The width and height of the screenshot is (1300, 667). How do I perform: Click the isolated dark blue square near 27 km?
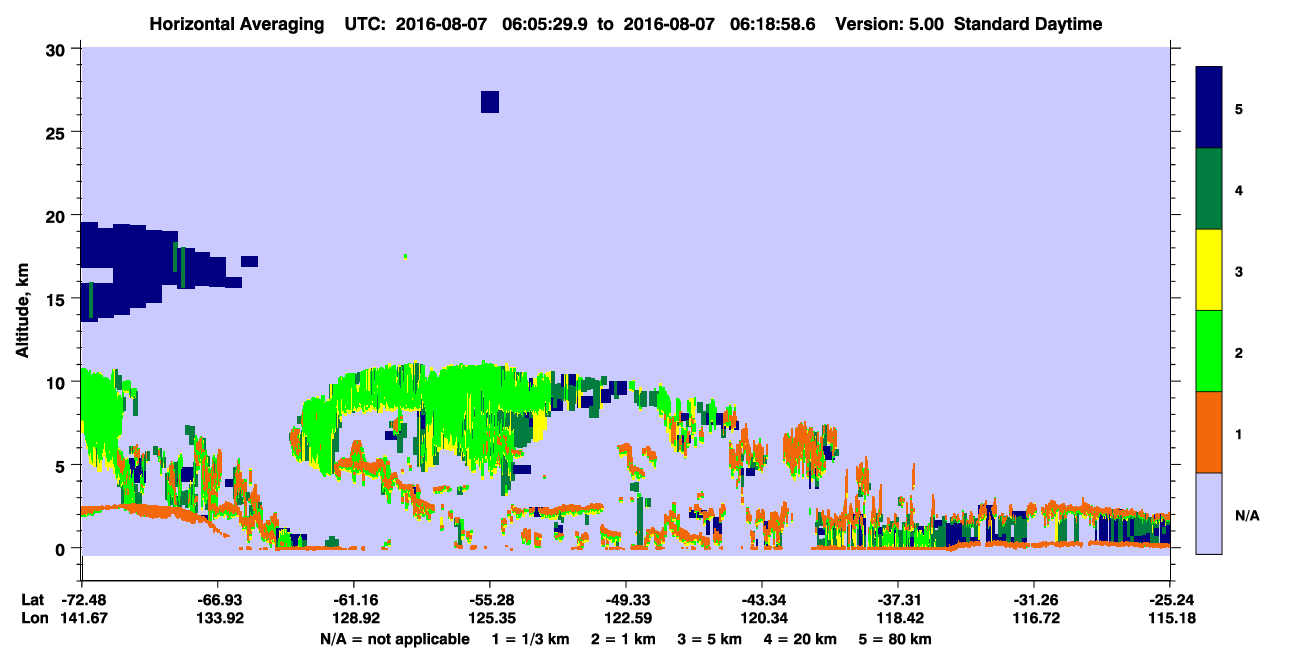point(490,102)
